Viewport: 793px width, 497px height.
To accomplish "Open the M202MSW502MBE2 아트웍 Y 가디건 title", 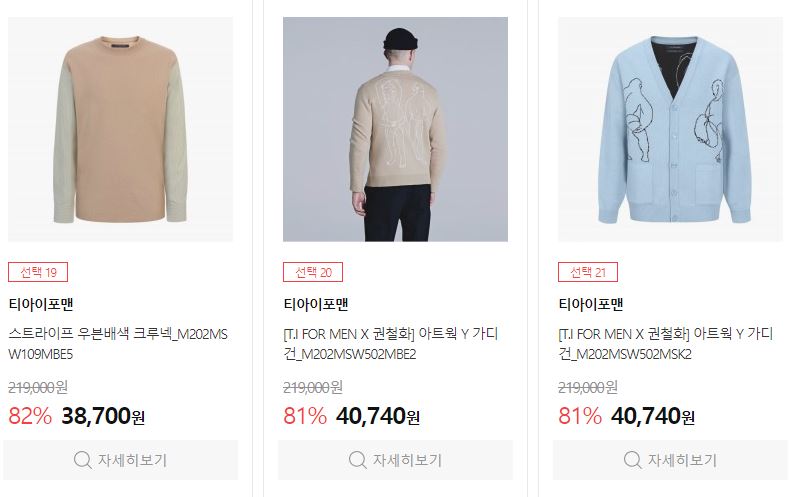I will (391, 344).
